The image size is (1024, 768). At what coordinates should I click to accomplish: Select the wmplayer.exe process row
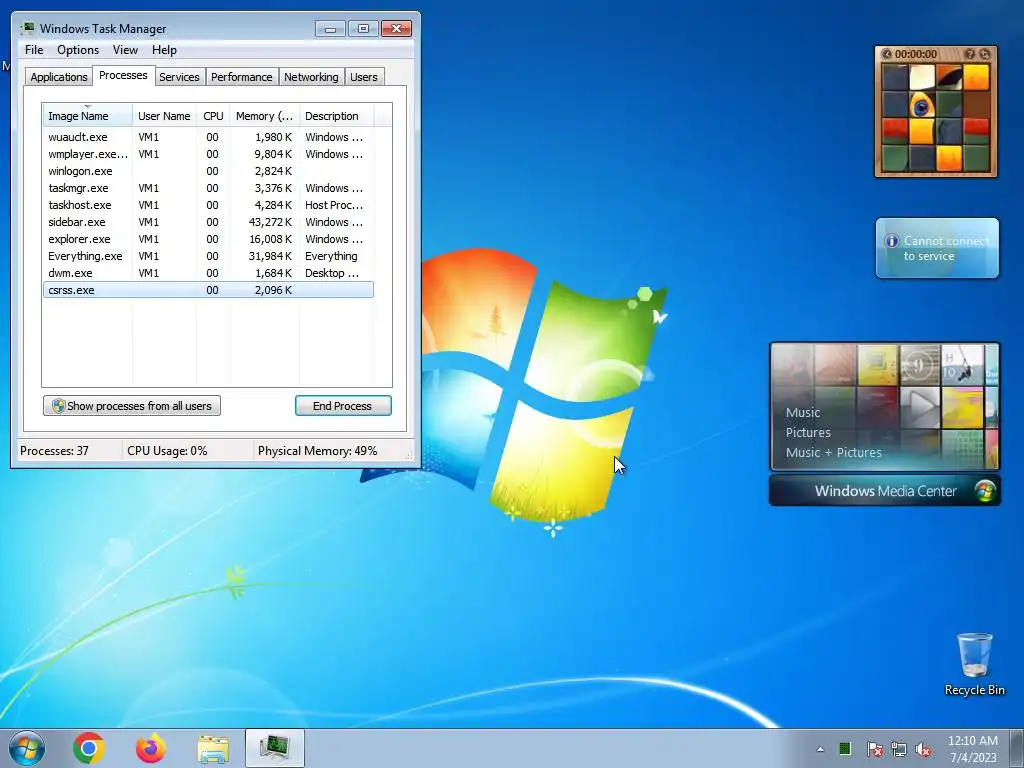pyautogui.click(x=208, y=154)
